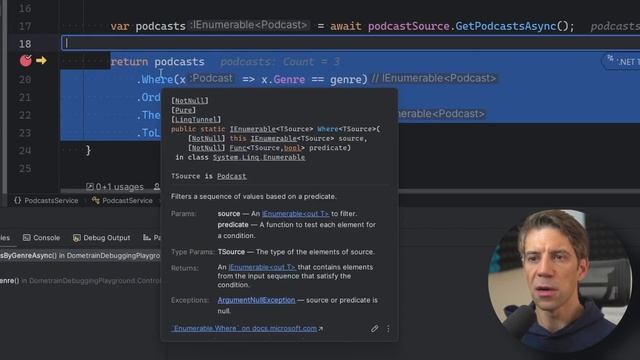Follow the IEnumerable<out T> link in Params

296,213
